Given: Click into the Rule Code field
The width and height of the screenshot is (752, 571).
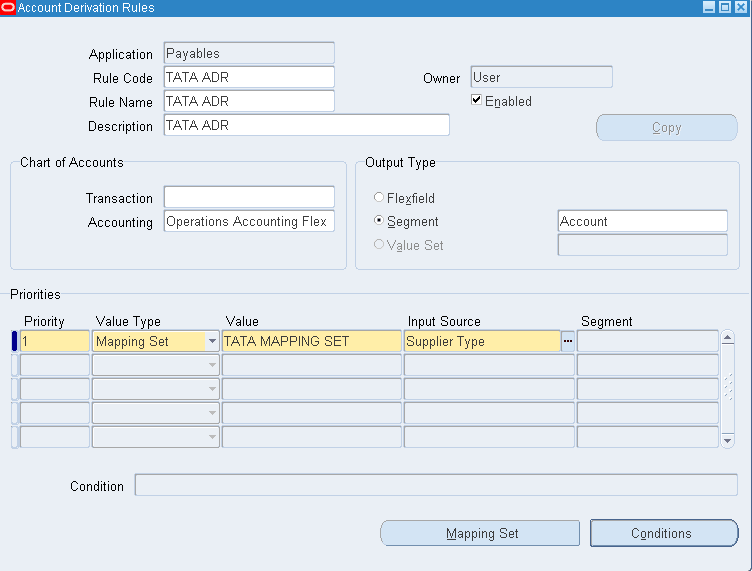Looking at the screenshot, I should (x=248, y=78).
